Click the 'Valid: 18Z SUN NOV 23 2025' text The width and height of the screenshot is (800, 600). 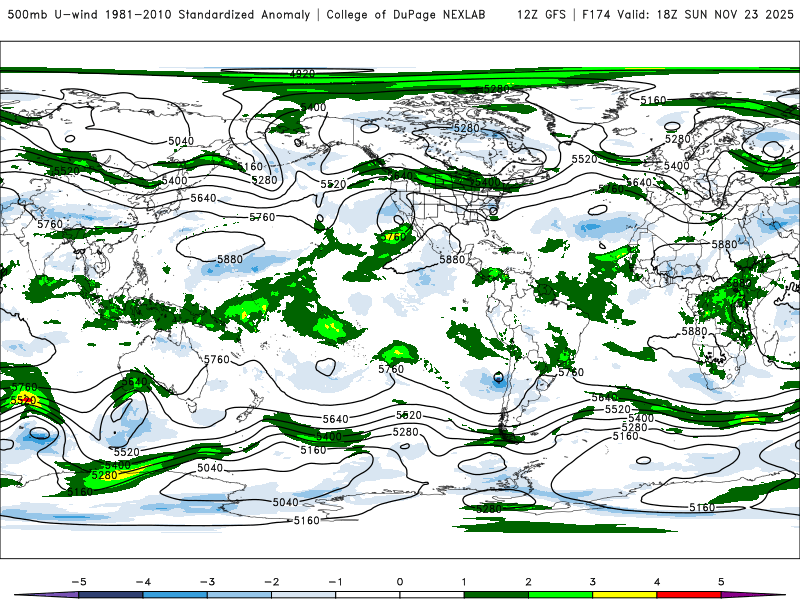click(705, 14)
